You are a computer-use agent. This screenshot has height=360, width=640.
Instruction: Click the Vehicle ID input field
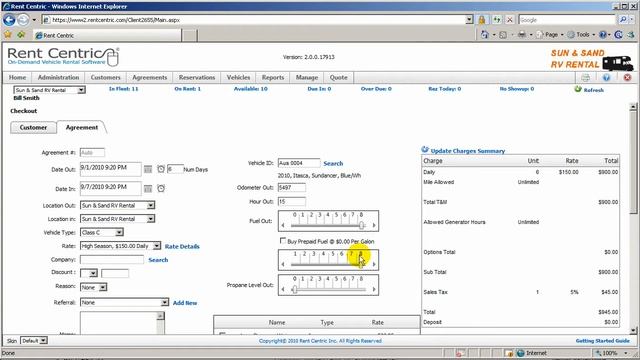(299, 163)
